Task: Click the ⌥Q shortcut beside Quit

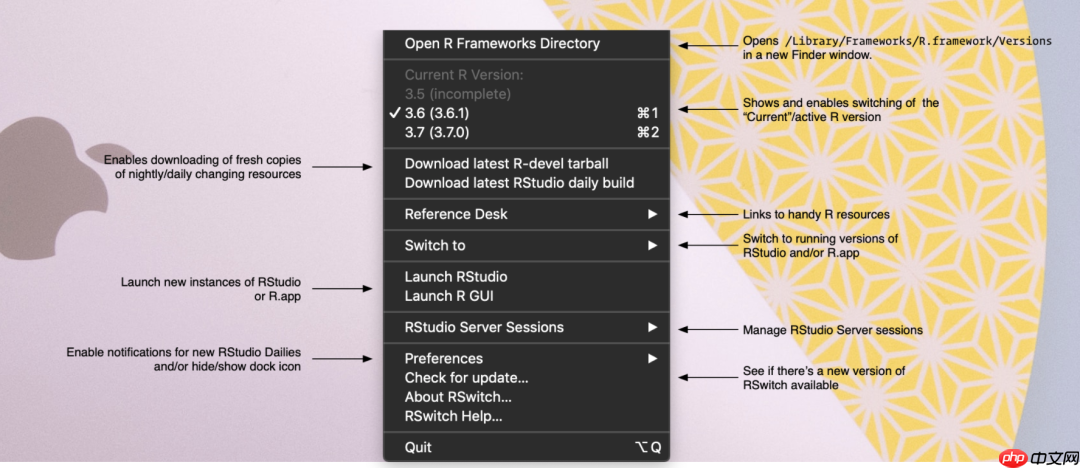Action: point(647,447)
